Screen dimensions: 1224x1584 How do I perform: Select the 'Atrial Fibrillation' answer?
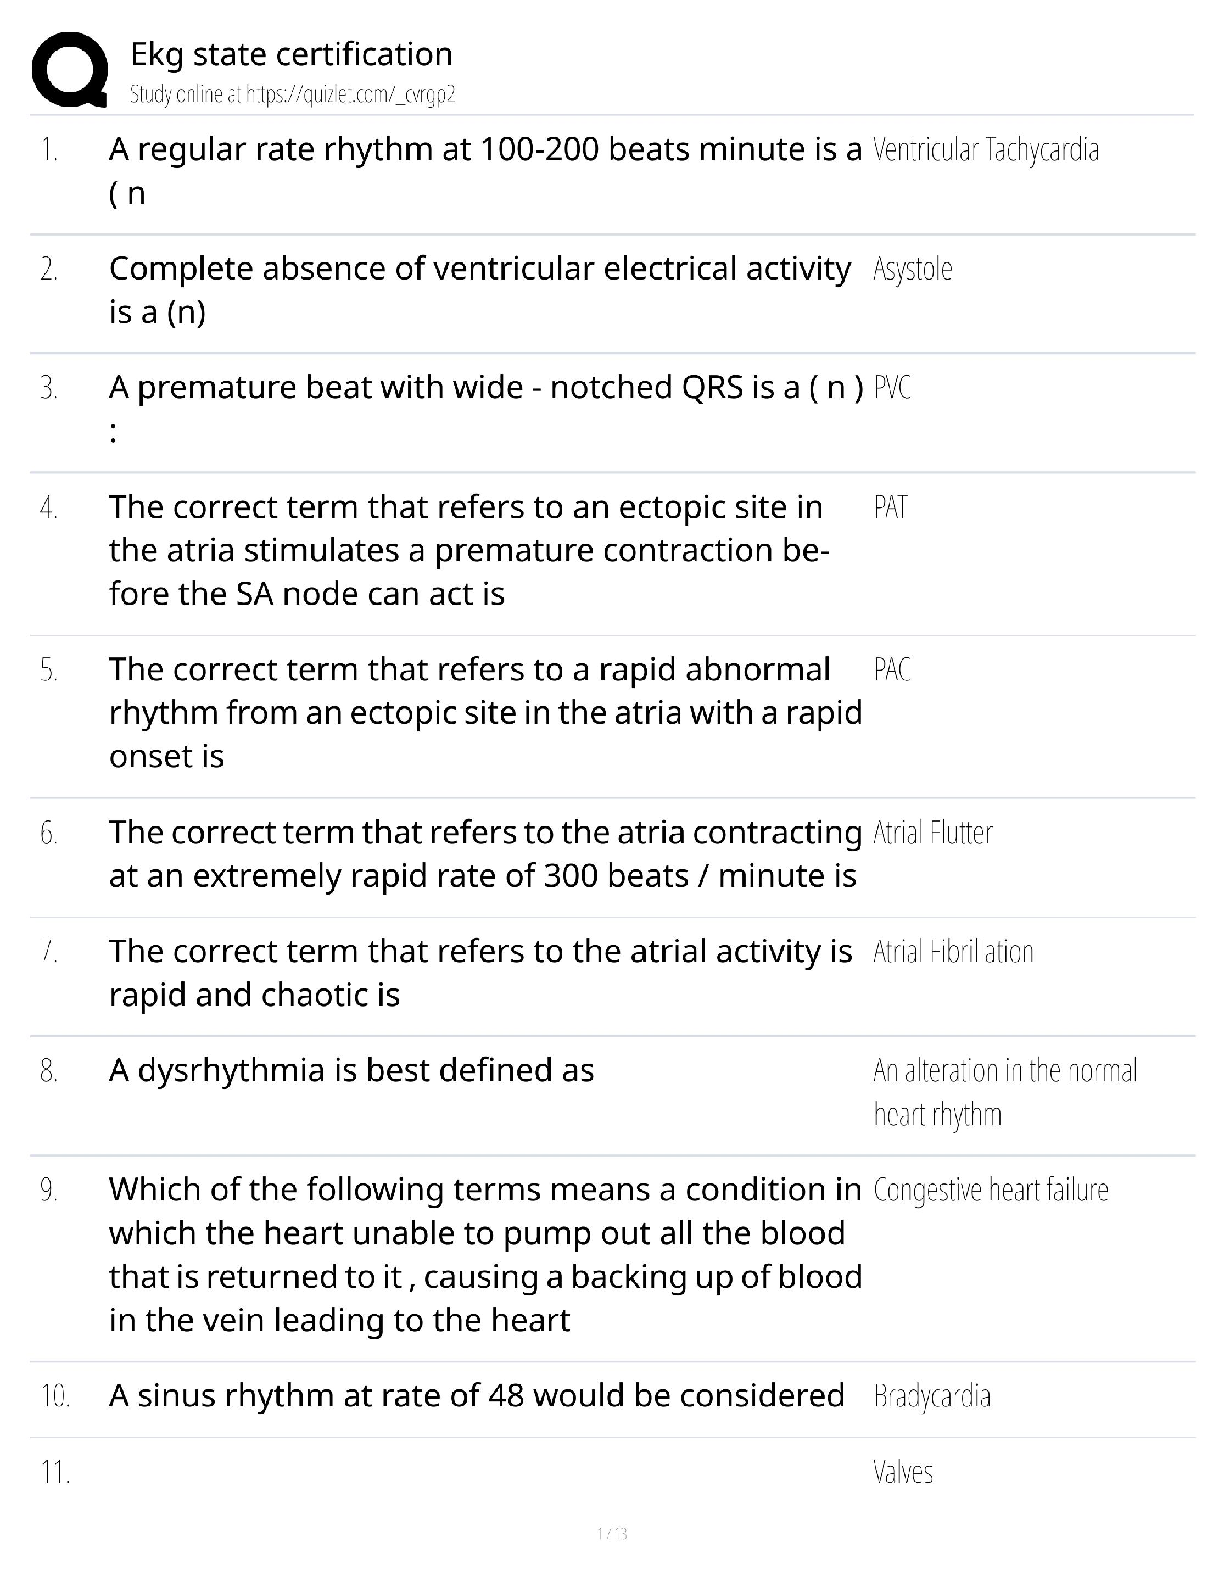click(953, 952)
